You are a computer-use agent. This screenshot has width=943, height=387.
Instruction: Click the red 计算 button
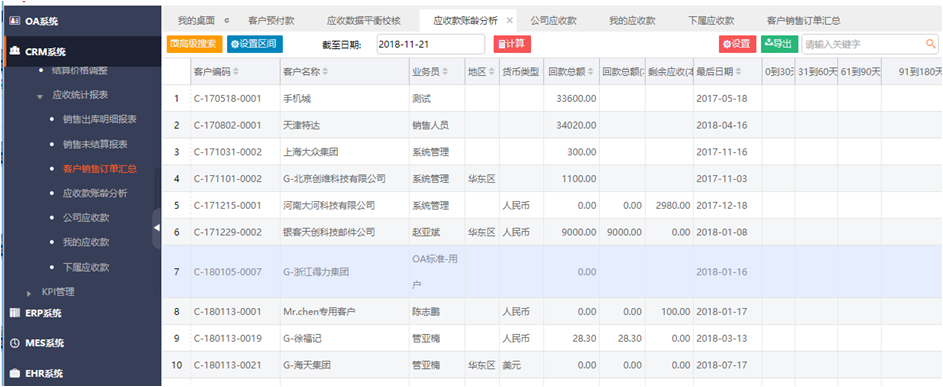pyautogui.click(x=512, y=44)
